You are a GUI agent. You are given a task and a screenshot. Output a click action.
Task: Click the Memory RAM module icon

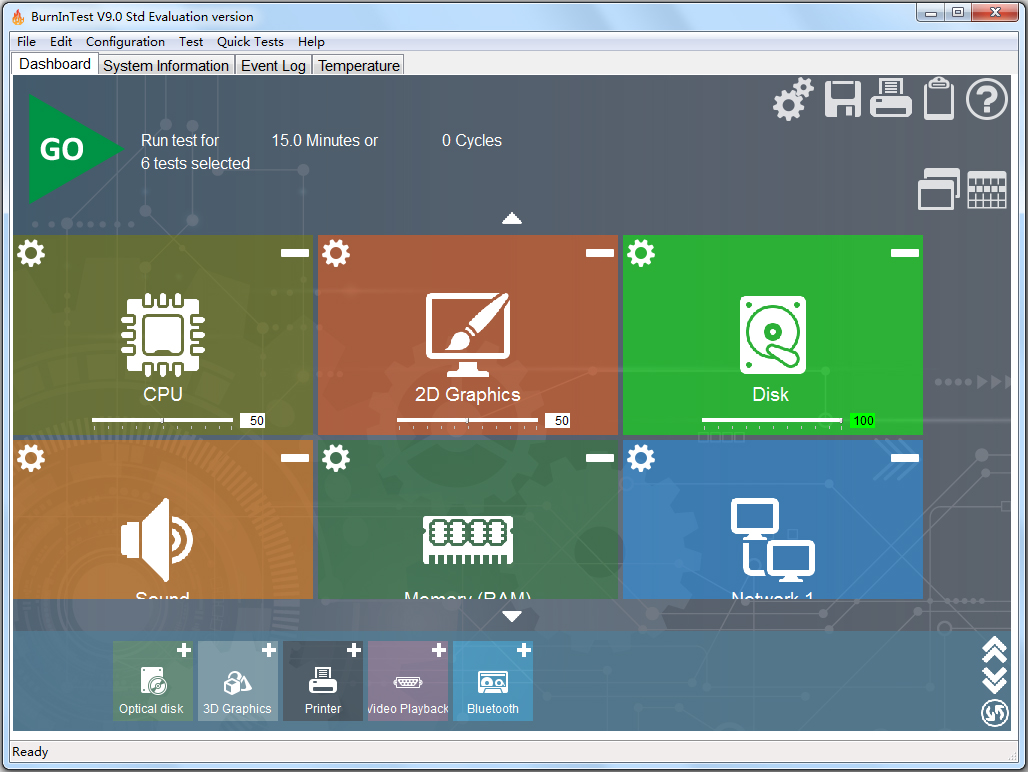(x=467, y=540)
